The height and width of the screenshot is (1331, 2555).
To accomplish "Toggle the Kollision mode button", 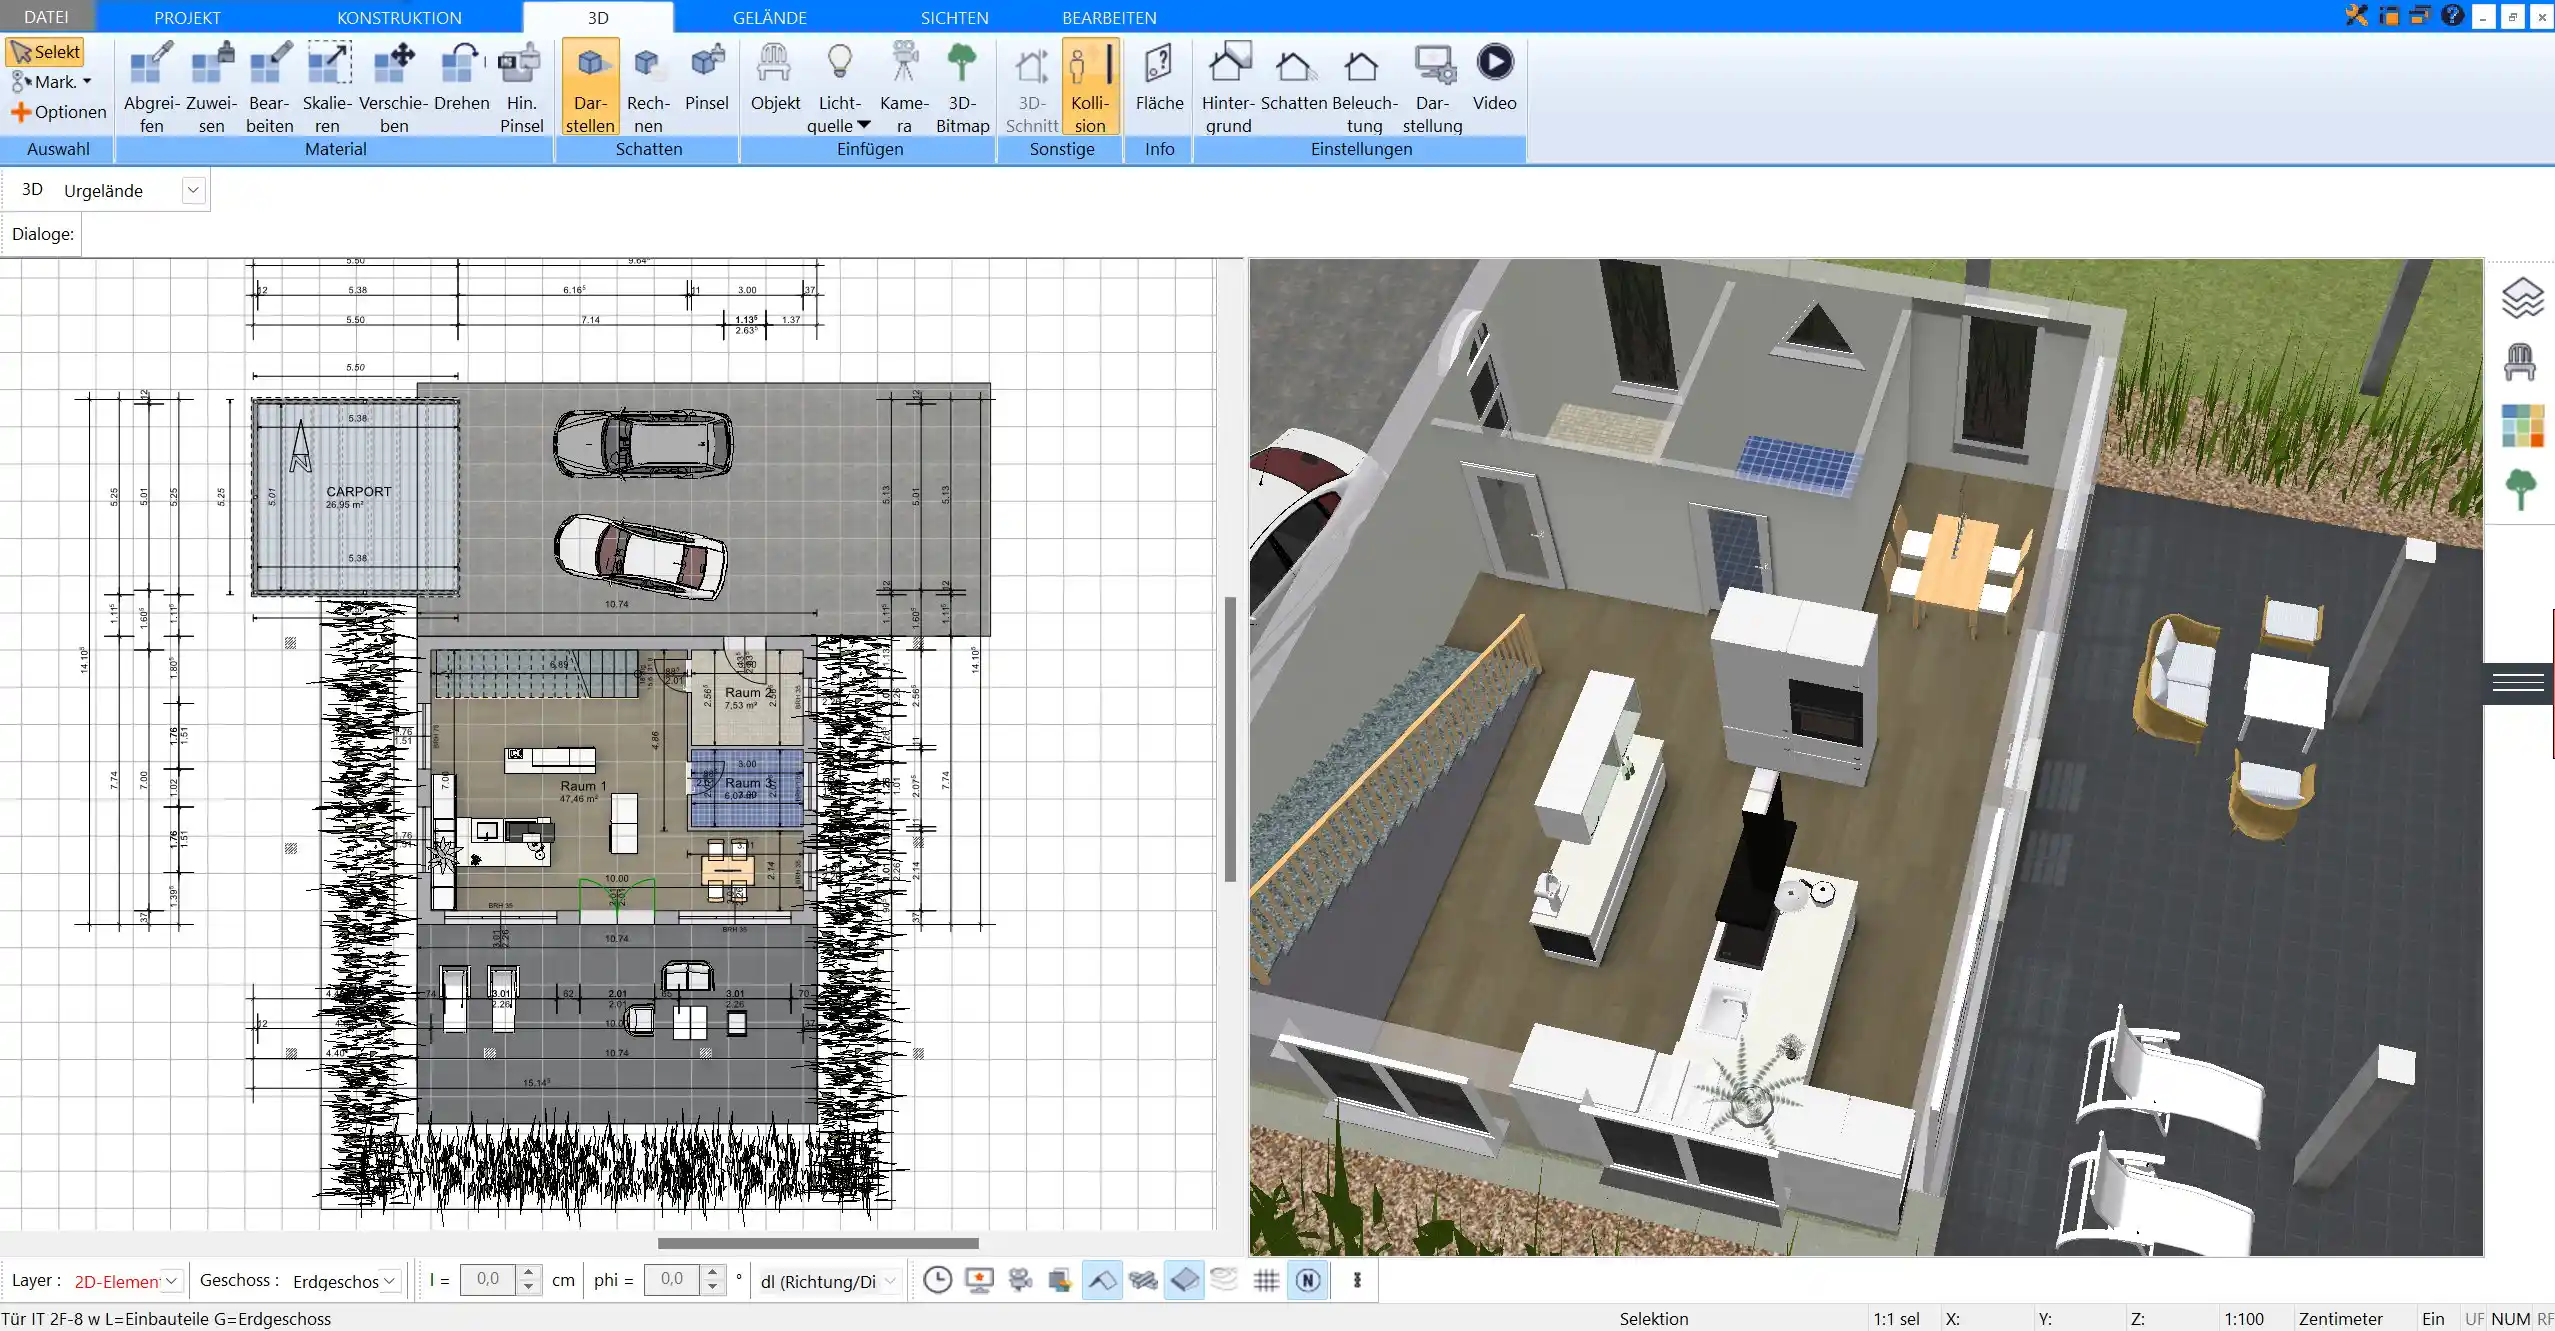I will 1089,87.
